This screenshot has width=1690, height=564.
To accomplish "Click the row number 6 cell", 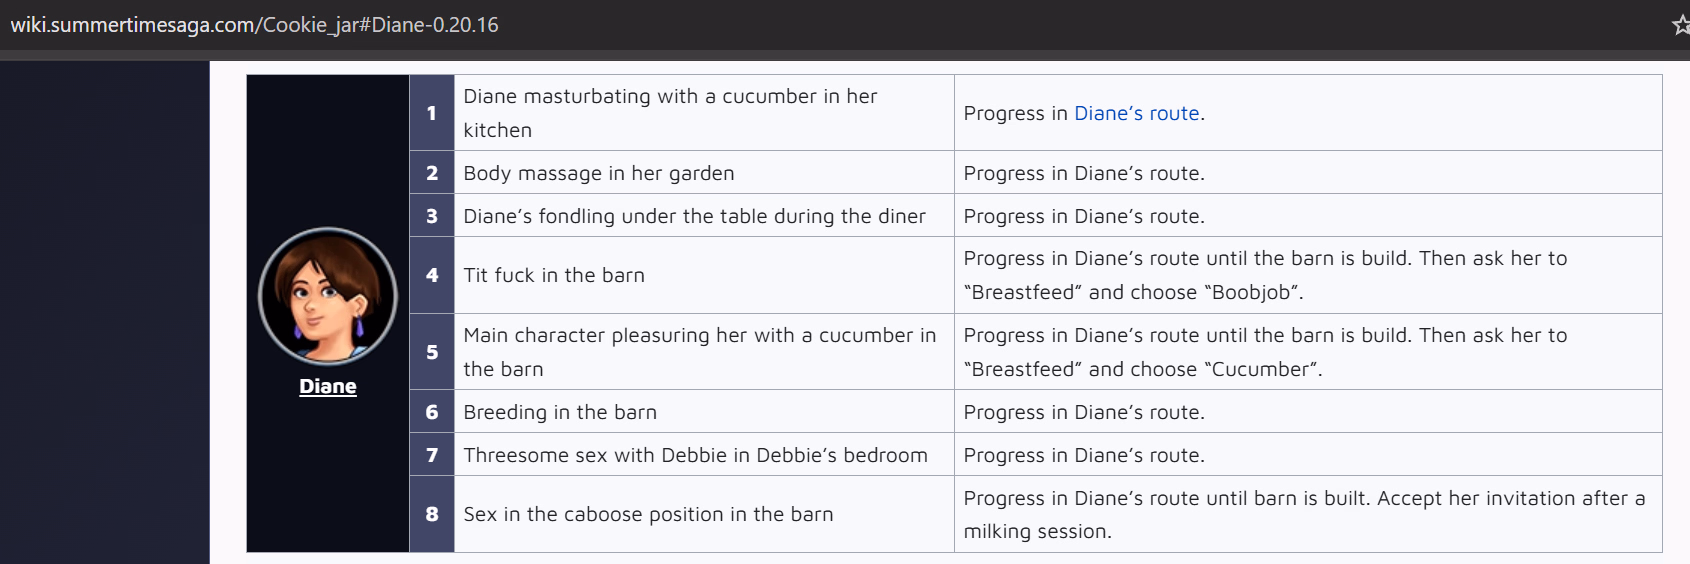I will click(x=432, y=412).
